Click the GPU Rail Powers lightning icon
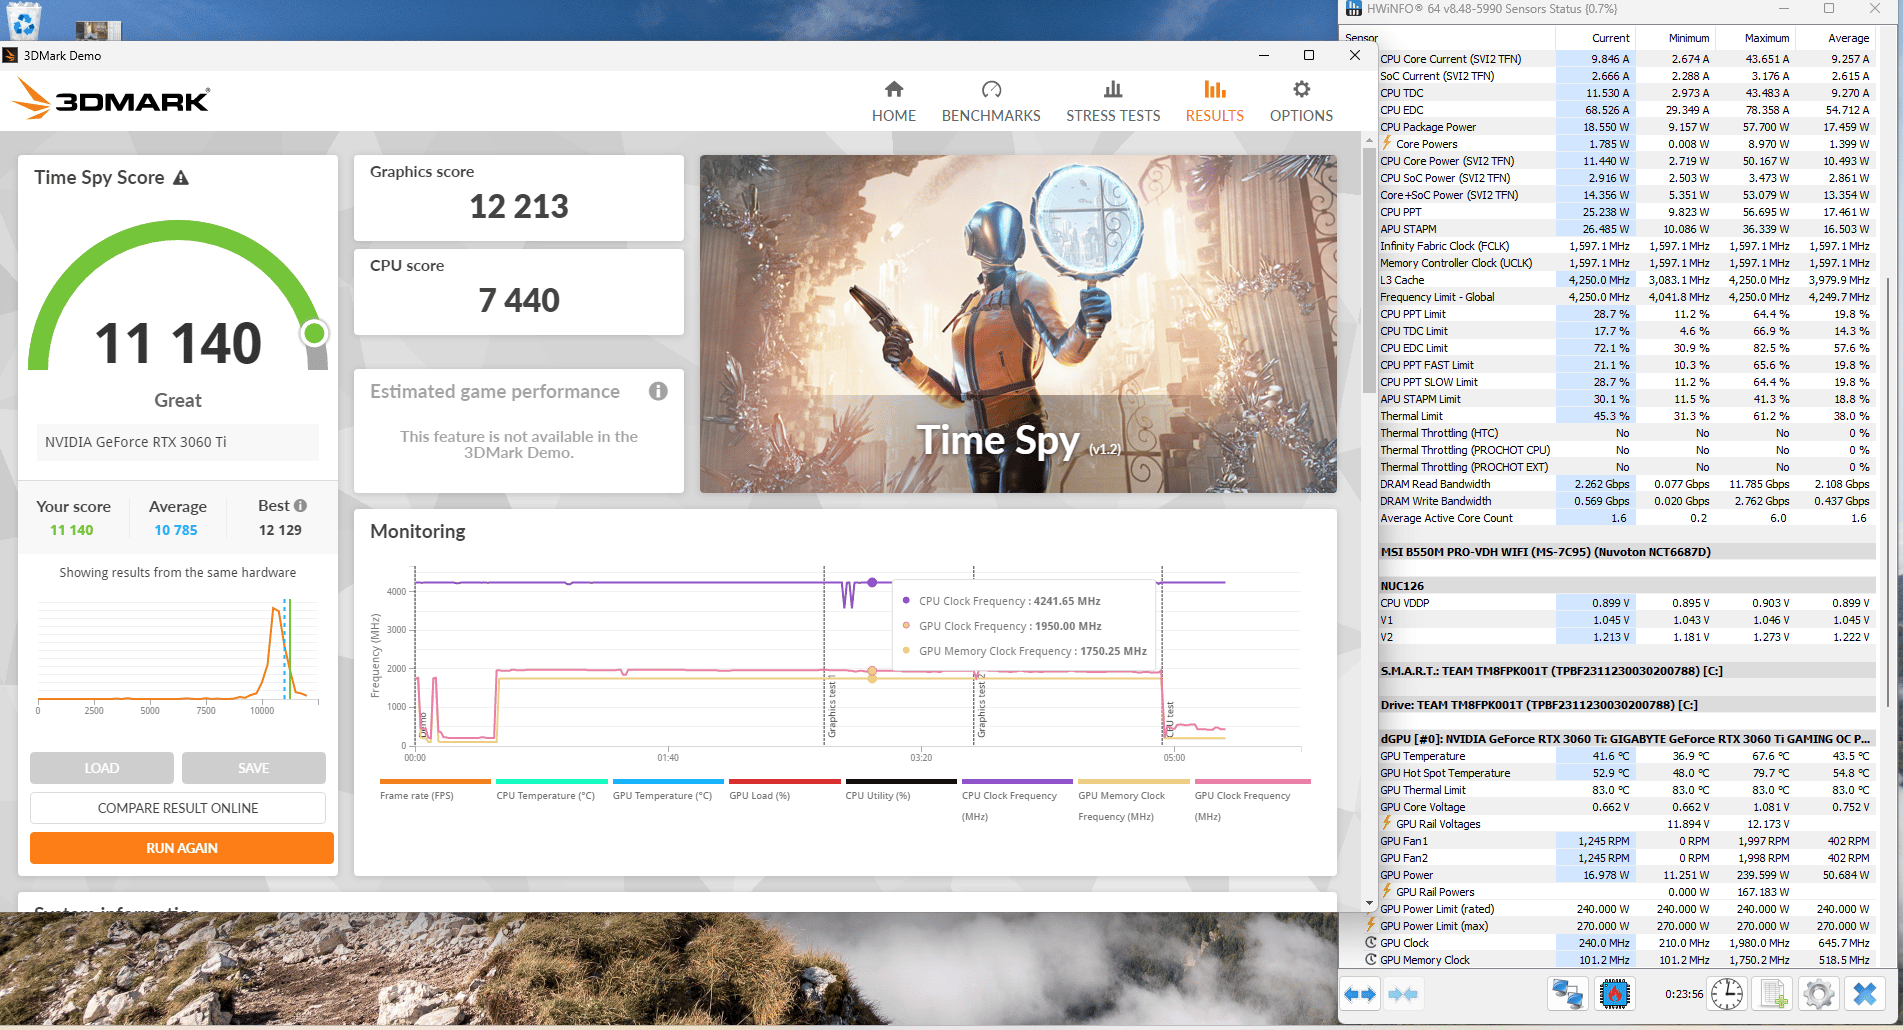Viewport: 1903px width, 1030px height. [1387, 891]
